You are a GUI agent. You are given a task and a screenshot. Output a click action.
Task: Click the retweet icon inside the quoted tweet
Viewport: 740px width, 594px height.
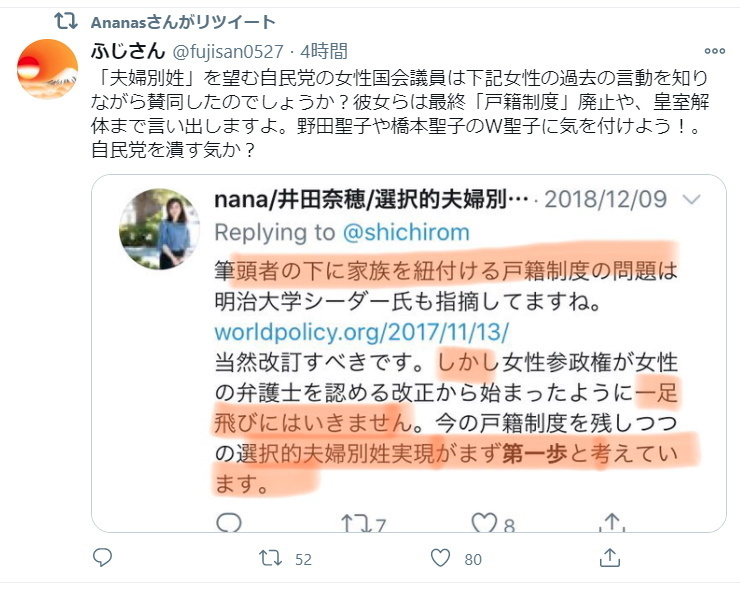click(356, 523)
